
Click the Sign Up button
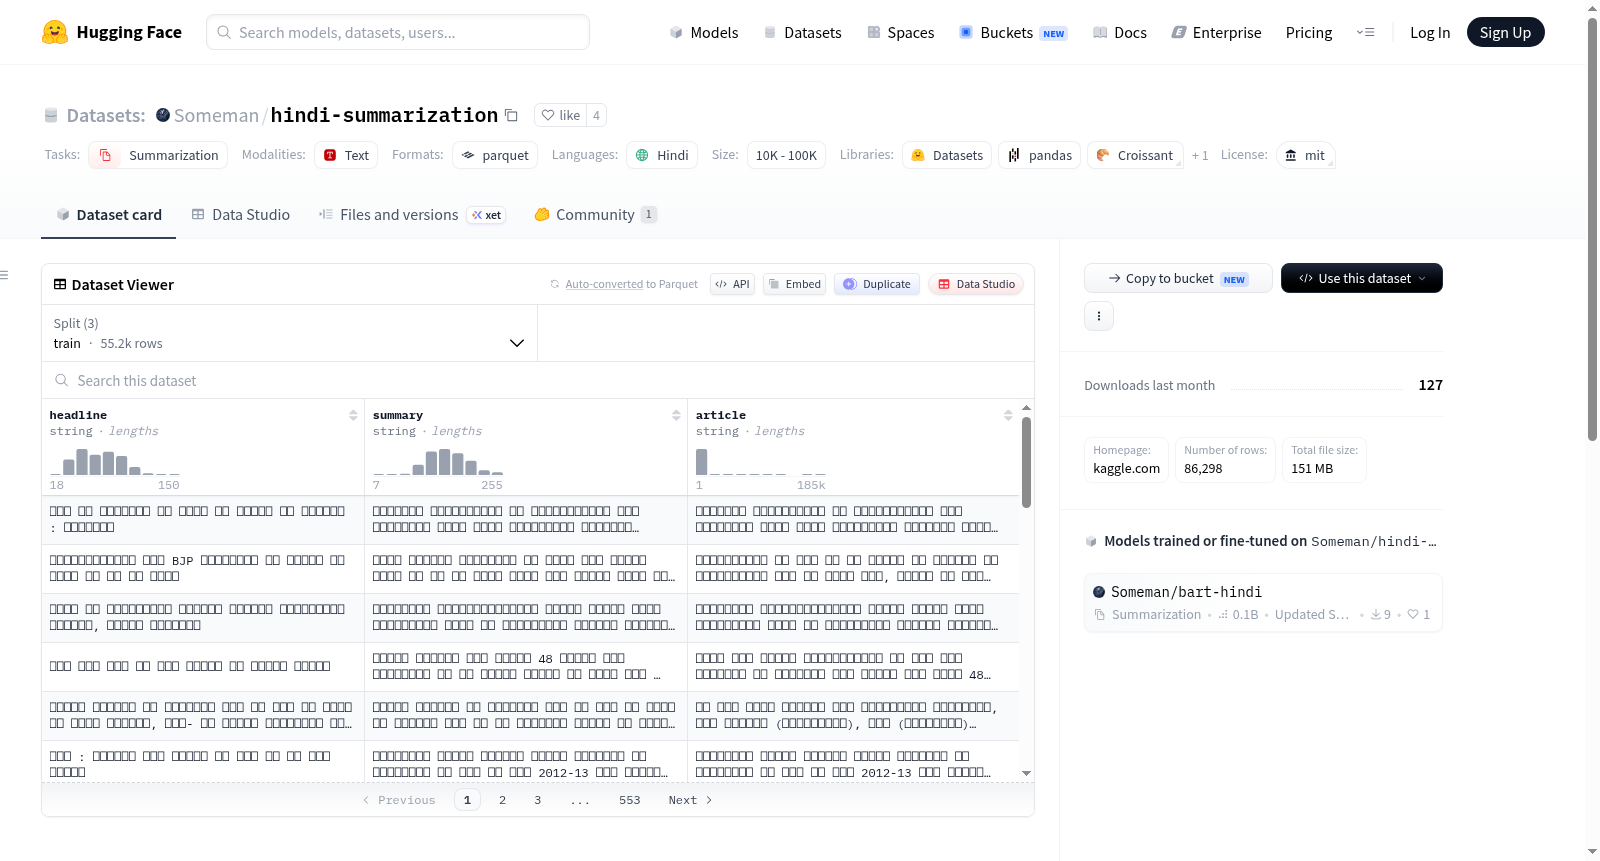pyautogui.click(x=1505, y=32)
